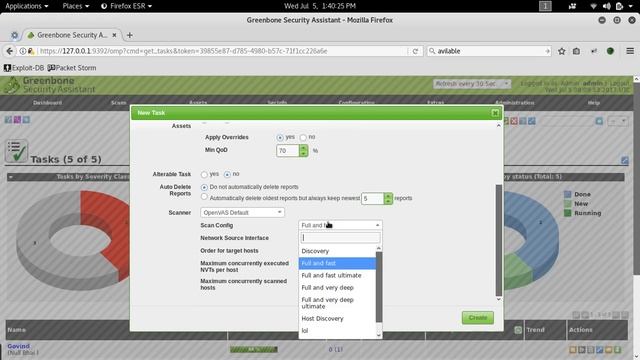This screenshot has height=360, width=640.
Task: Click the workspace indicator 1
Action: (x=545, y=6)
